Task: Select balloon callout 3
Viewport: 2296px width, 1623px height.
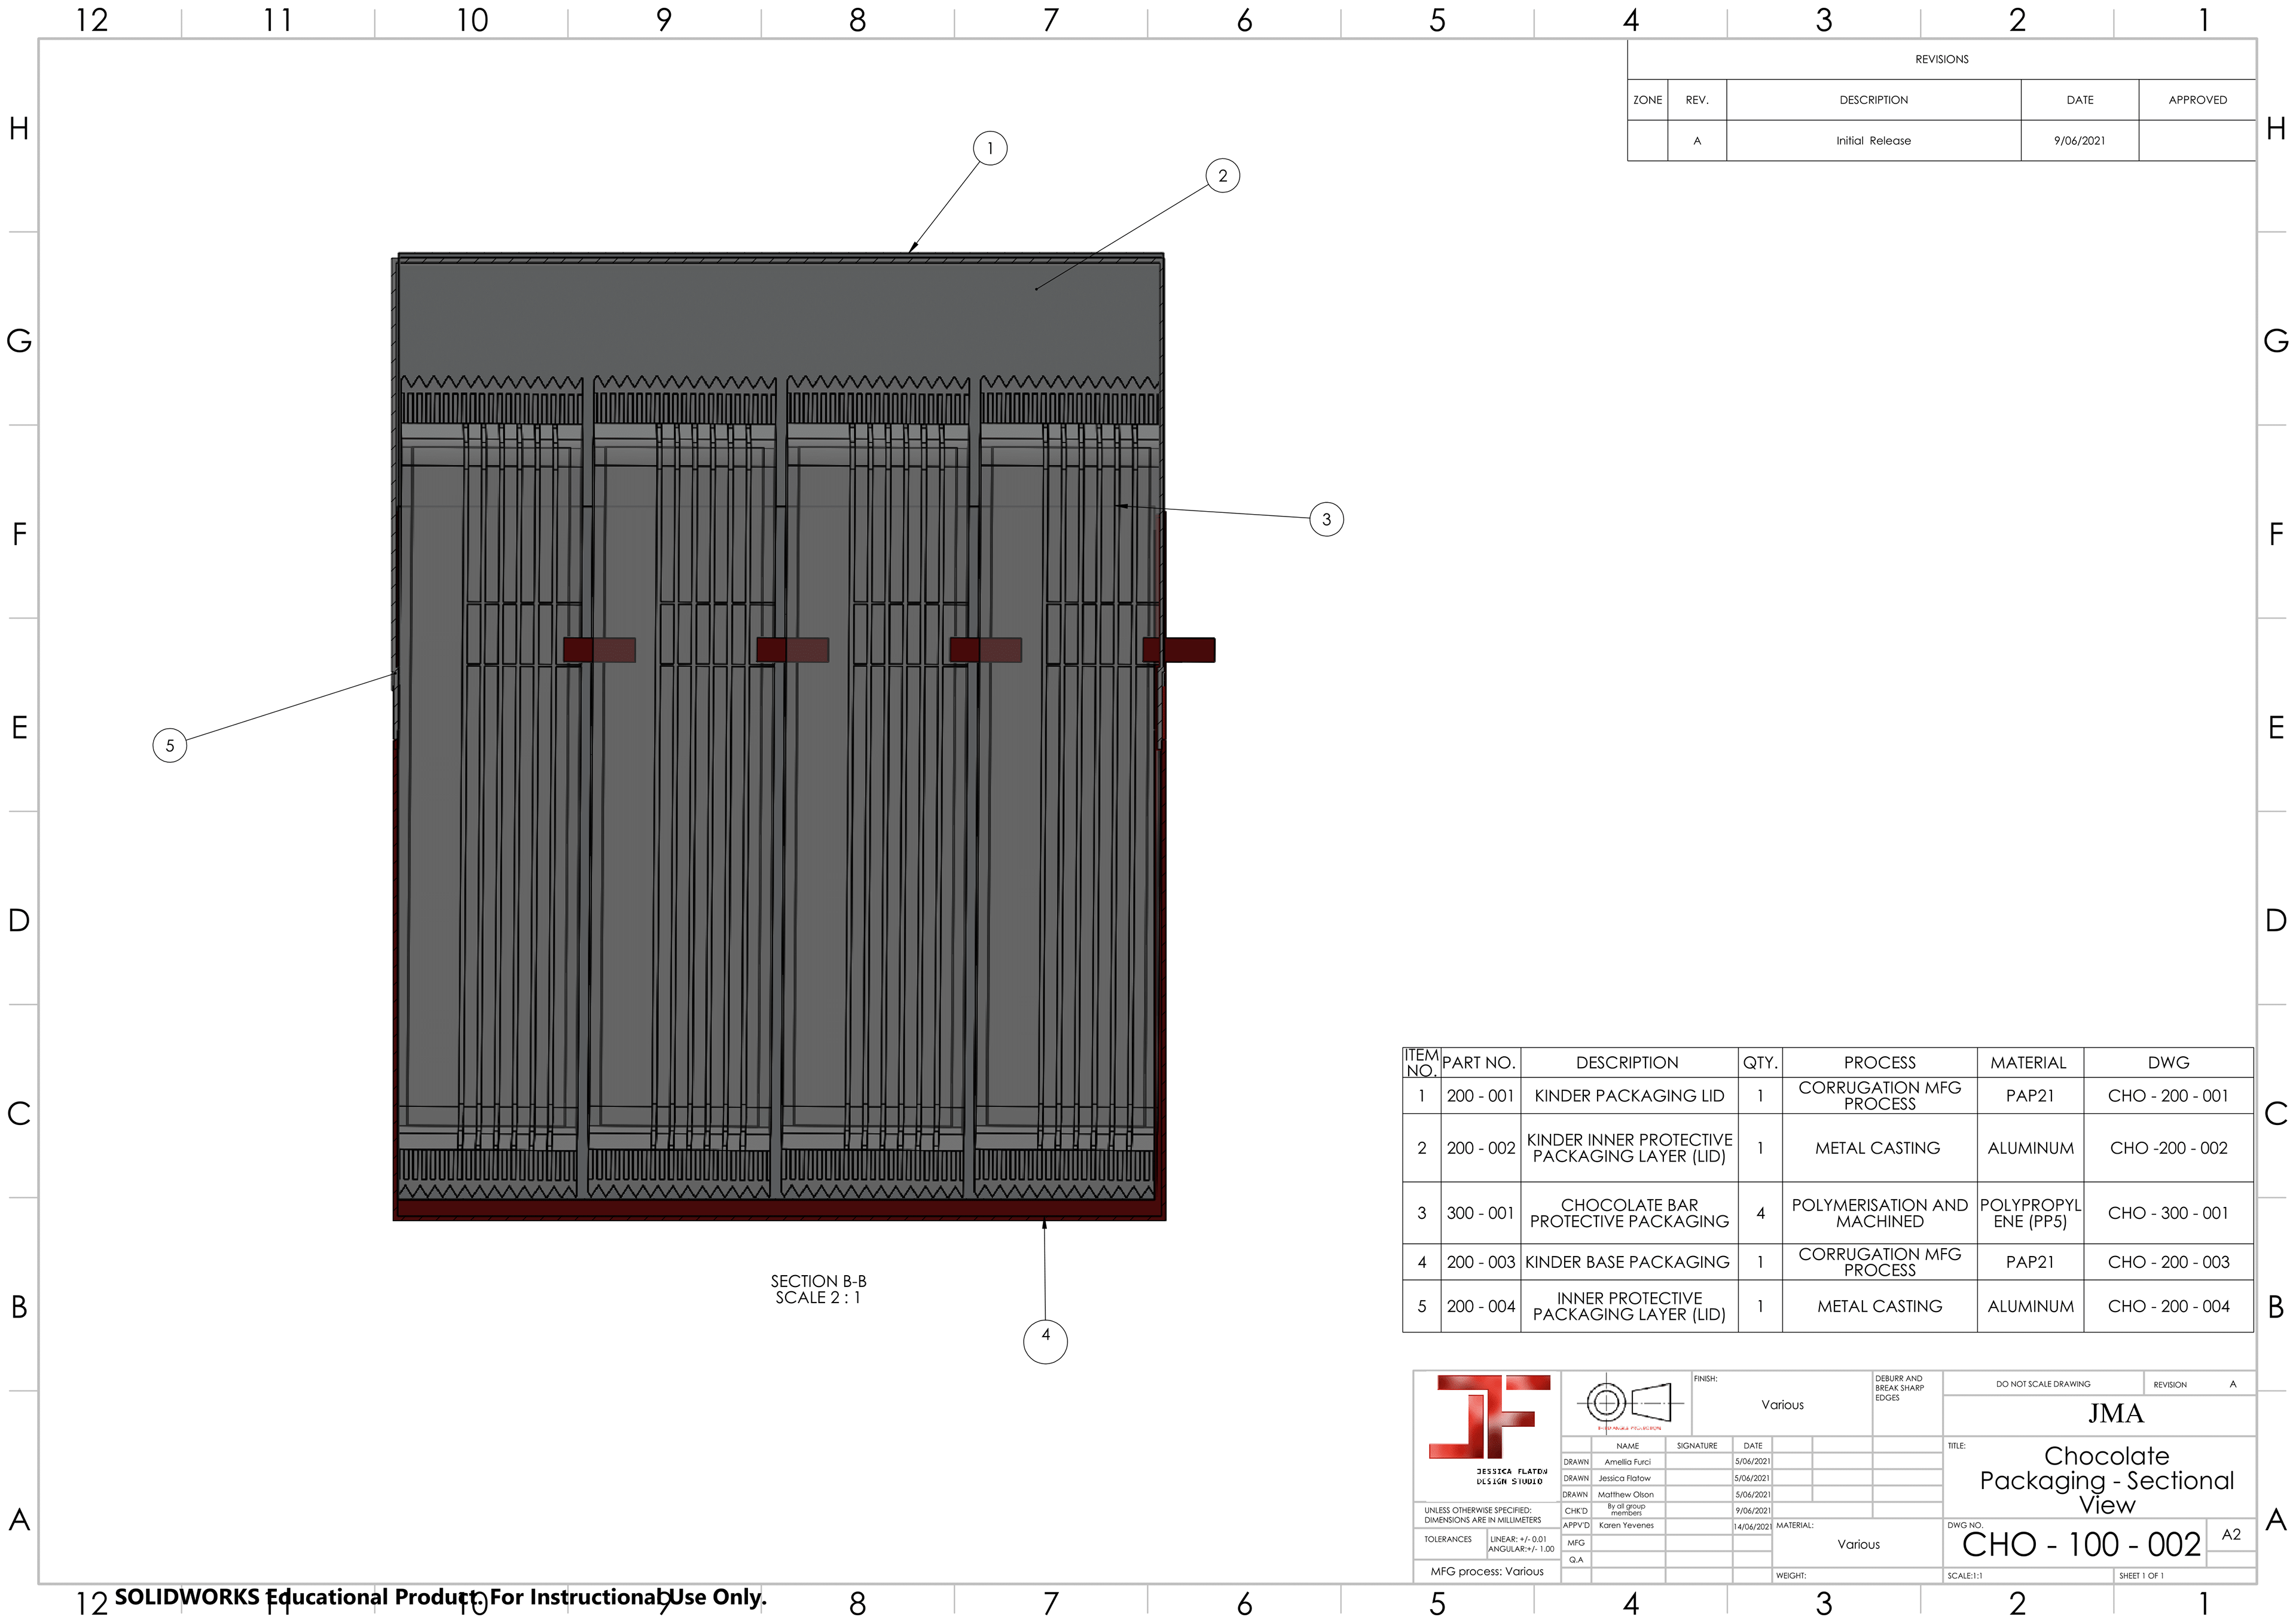Action: pos(1326,519)
